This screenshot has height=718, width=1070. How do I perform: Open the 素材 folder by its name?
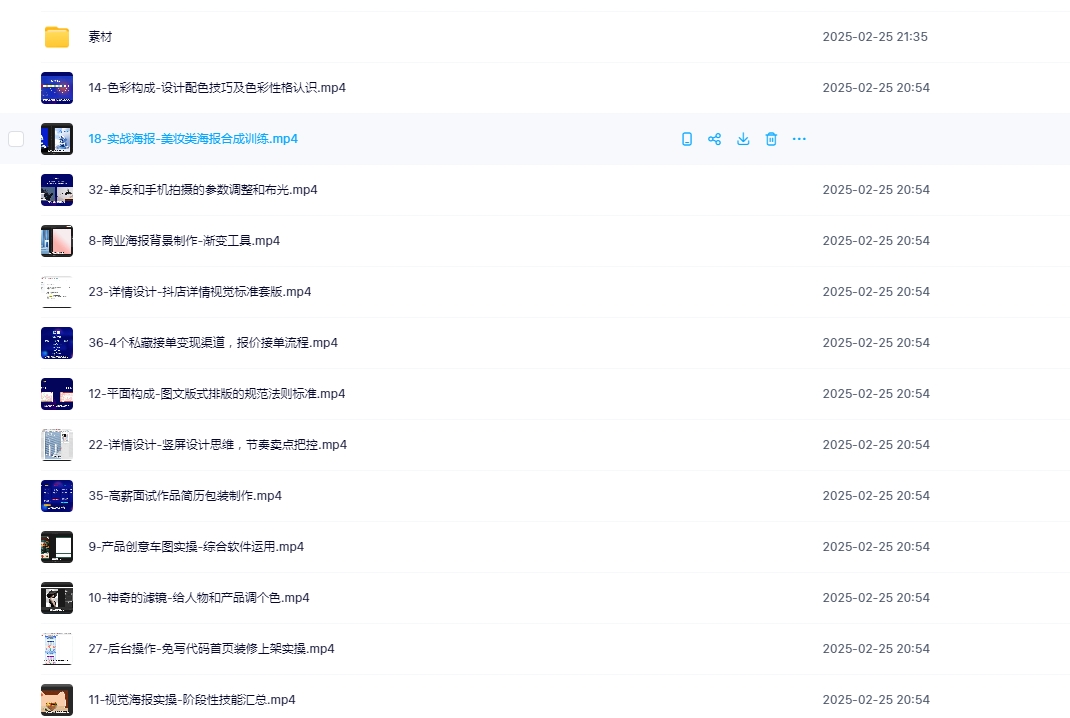tap(100, 37)
